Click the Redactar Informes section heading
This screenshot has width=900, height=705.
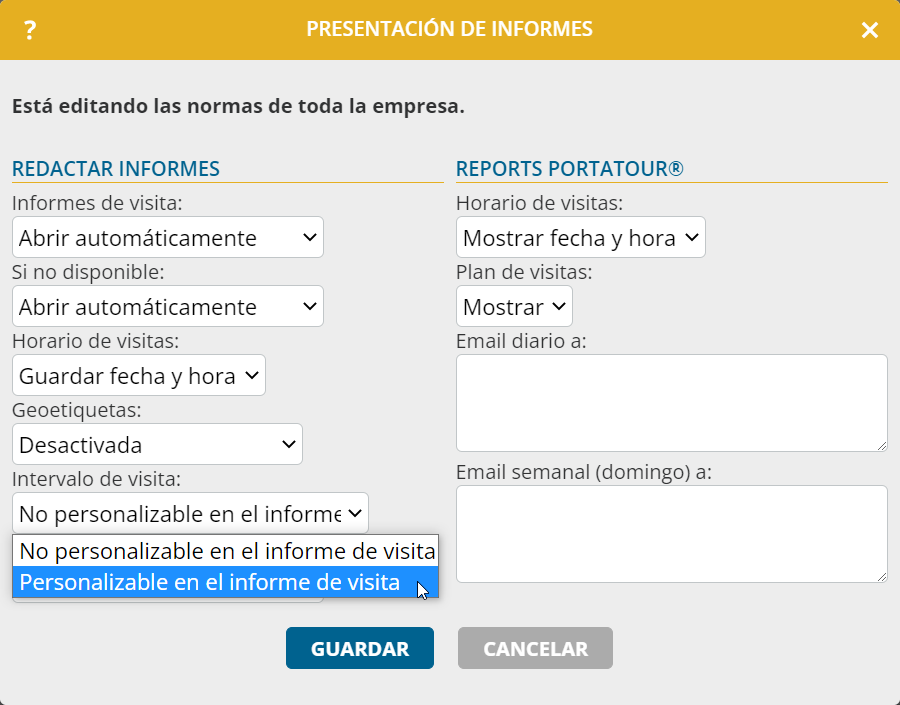coord(116,169)
